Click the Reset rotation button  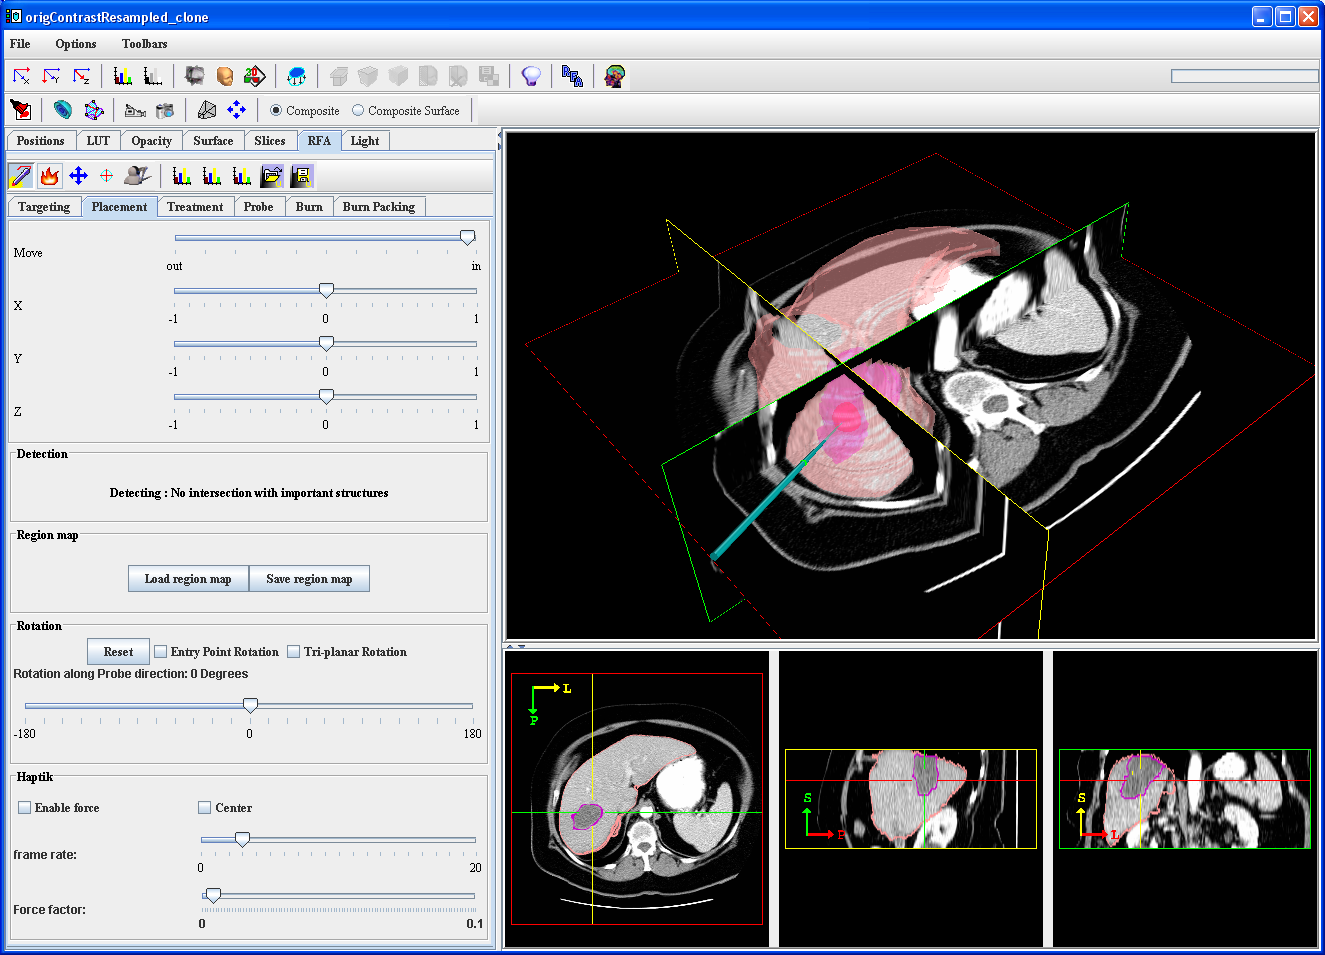[x=118, y=652]
